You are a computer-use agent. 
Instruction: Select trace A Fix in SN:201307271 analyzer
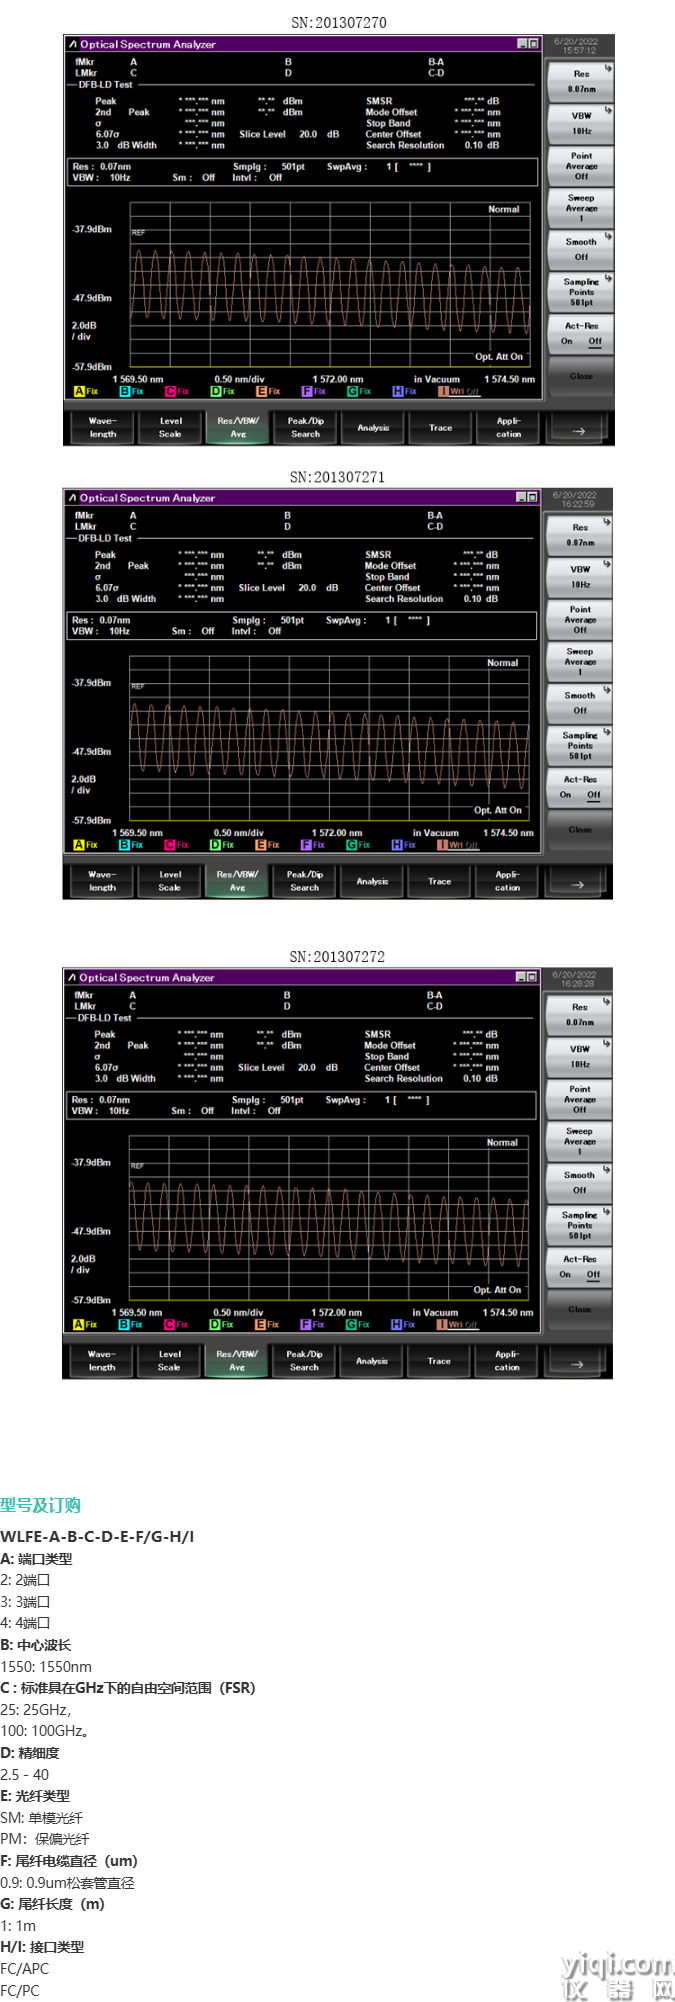coord(86,845)
